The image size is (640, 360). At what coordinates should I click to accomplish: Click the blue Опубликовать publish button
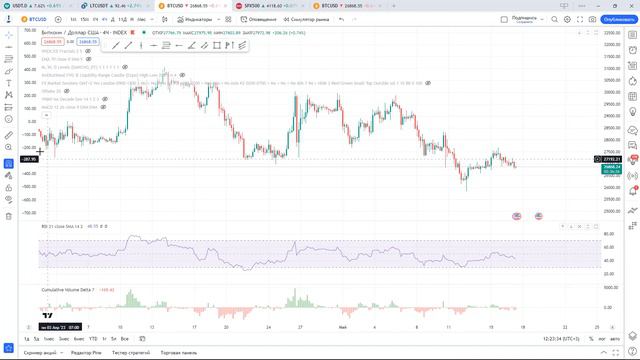pyautogui.click(x=619, y=19)
